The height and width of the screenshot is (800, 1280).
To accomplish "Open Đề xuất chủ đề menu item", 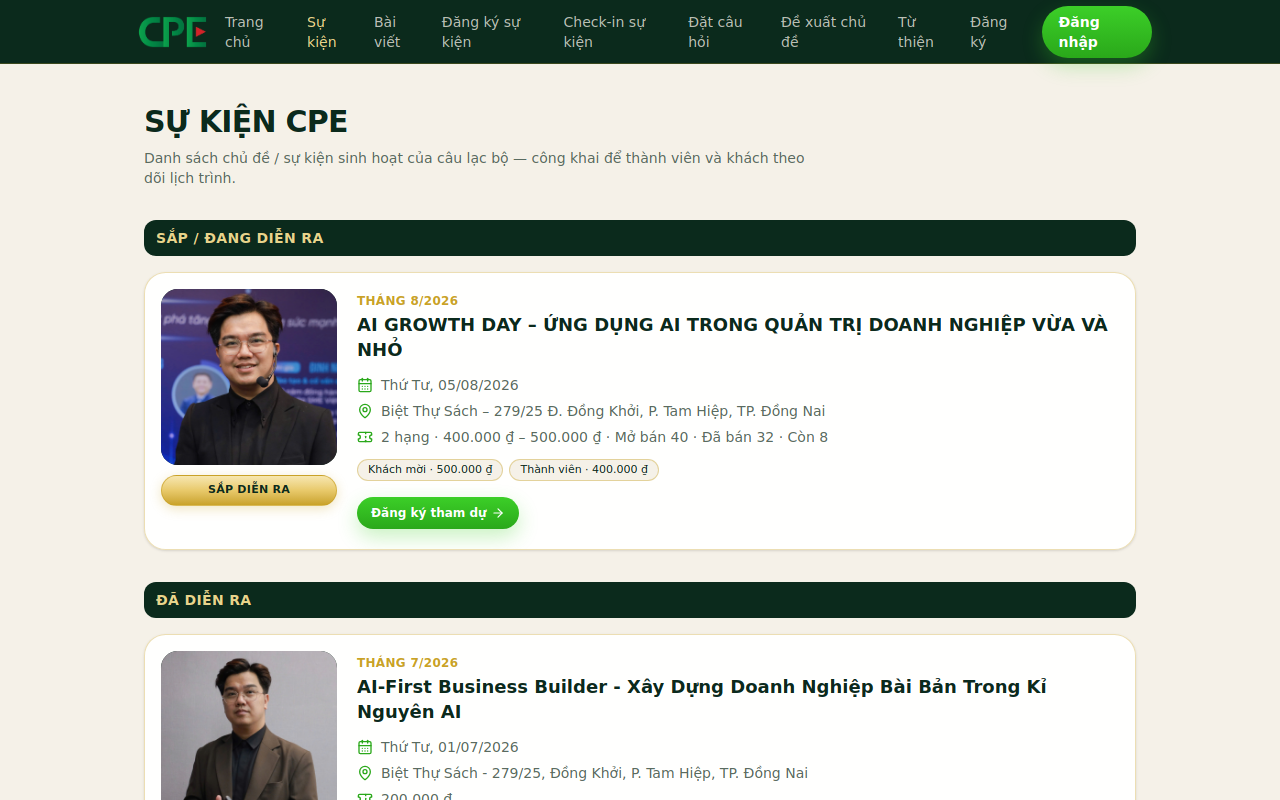I will click(823, 32).
